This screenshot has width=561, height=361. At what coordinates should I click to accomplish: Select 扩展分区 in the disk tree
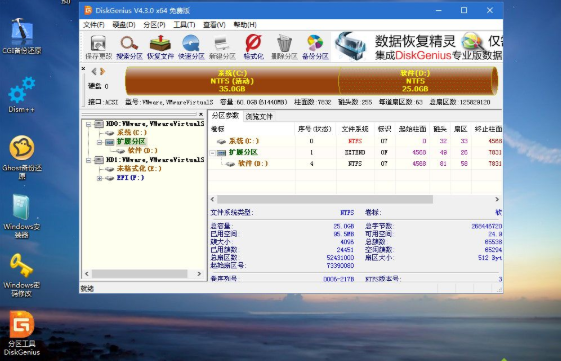coord(131,142)
